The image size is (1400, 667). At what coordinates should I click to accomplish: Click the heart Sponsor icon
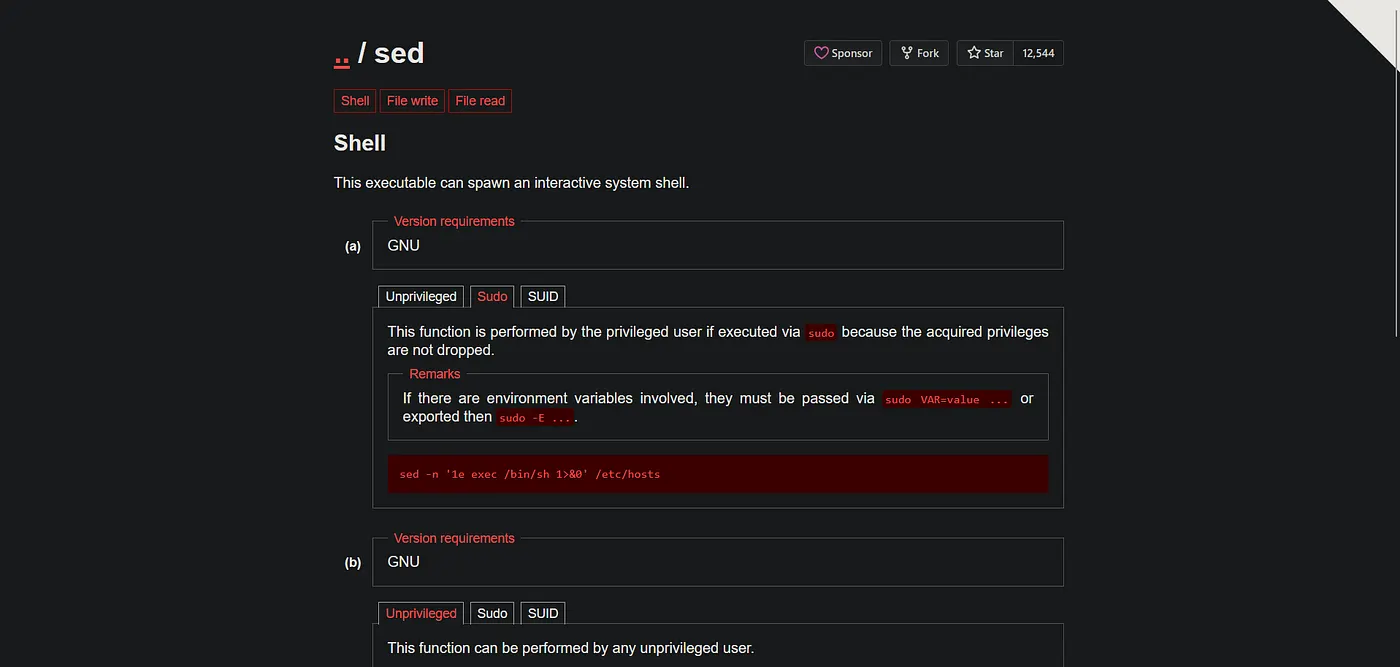[x=821, y=53]
